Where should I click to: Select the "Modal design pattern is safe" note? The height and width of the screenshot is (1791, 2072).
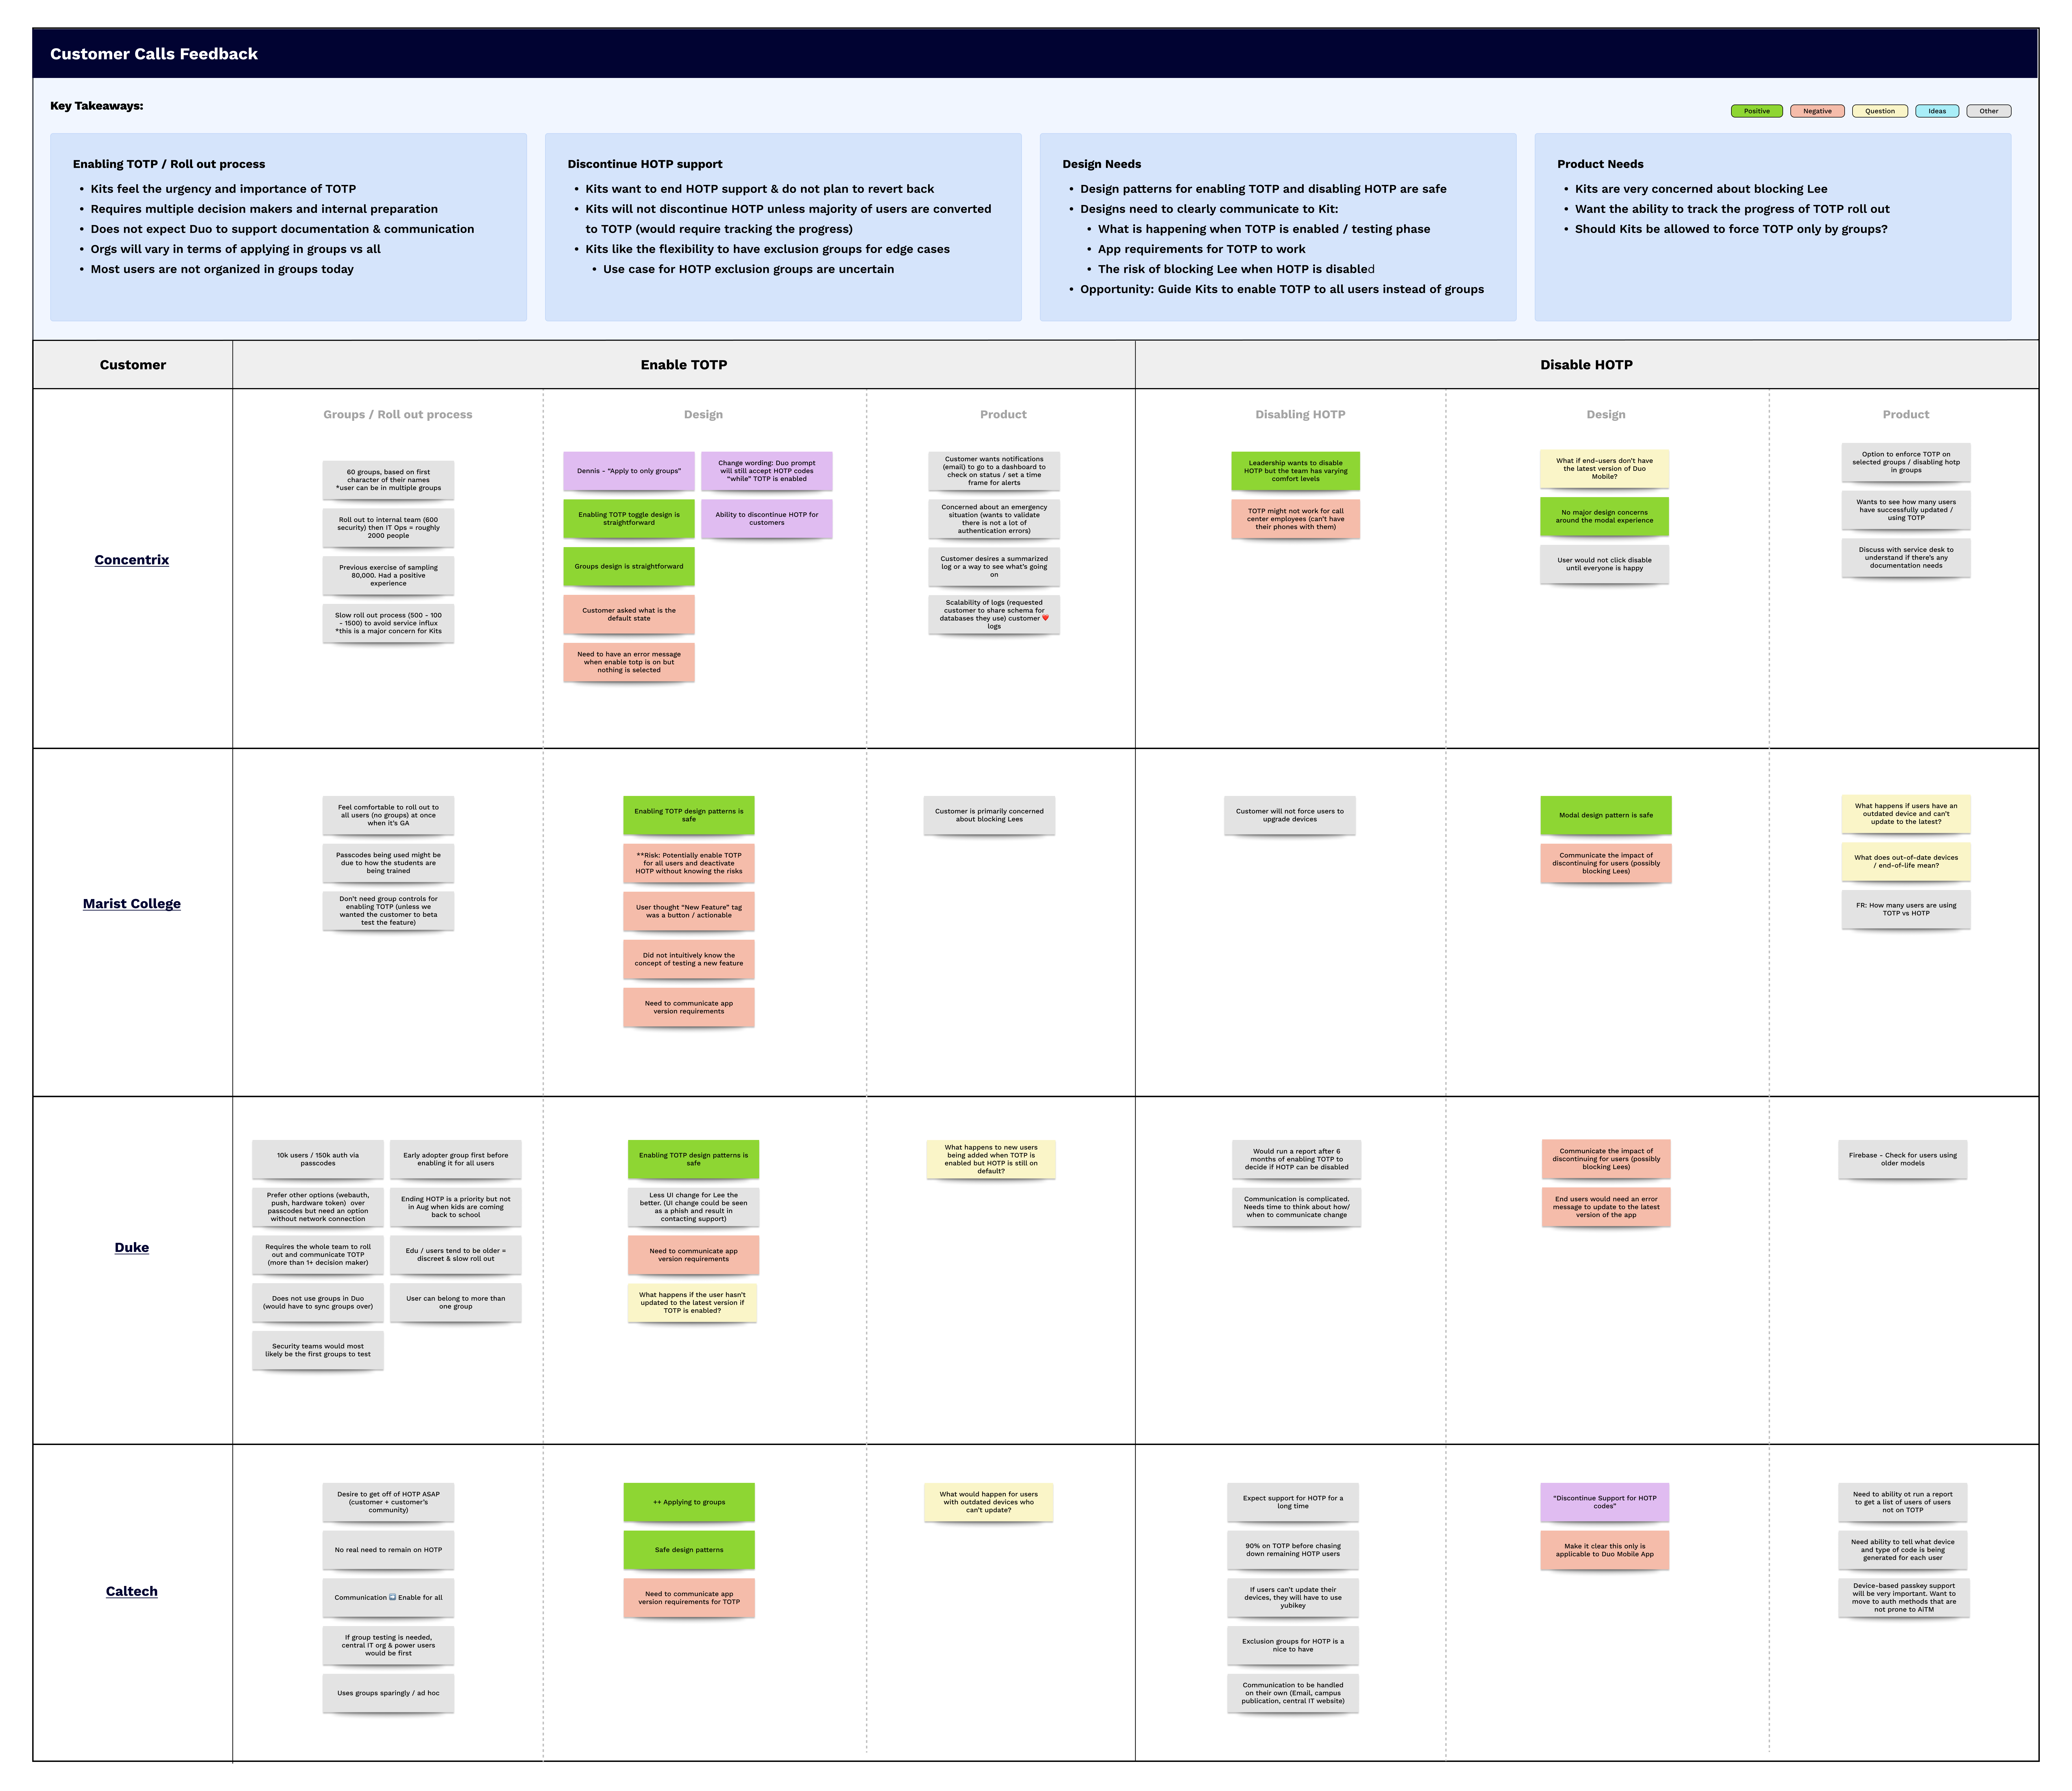(x=1606, y=815)
